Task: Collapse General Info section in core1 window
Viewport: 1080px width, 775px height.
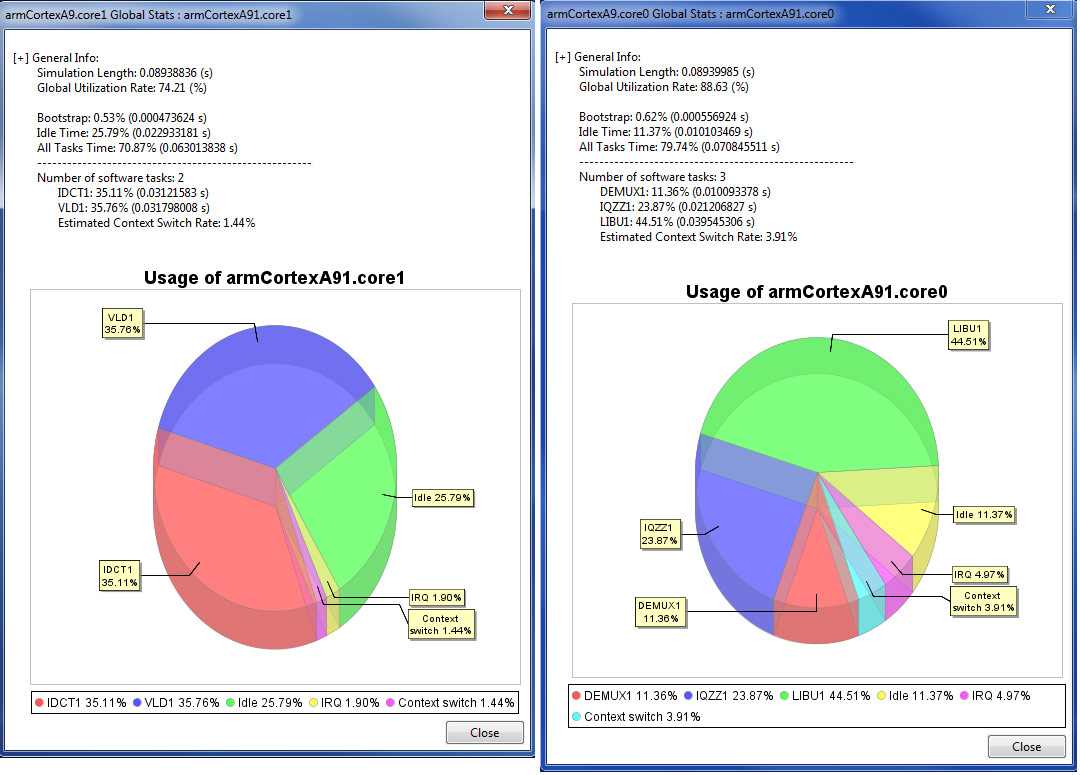Action: (20, 58)
